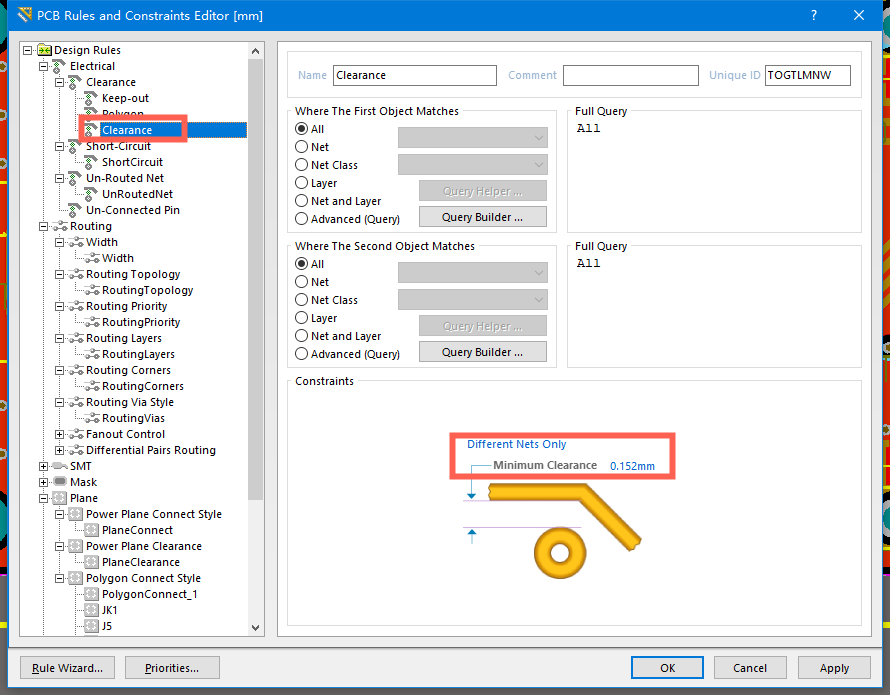Click the RoutingTopology rule icon

point(92,290)
